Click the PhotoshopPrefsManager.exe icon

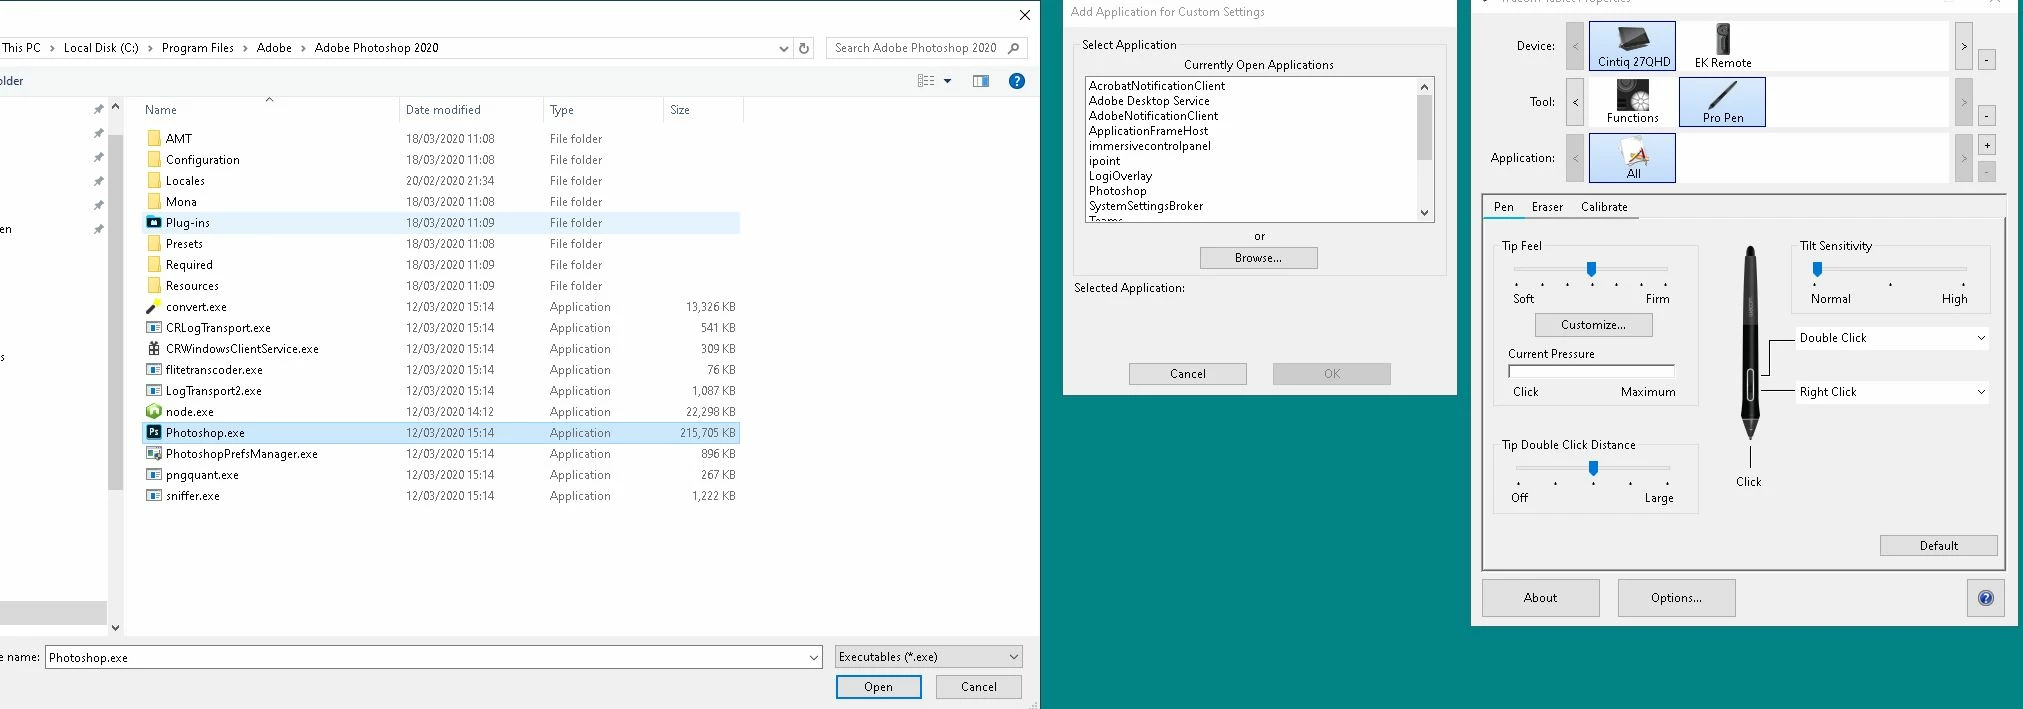pos(154,453)
